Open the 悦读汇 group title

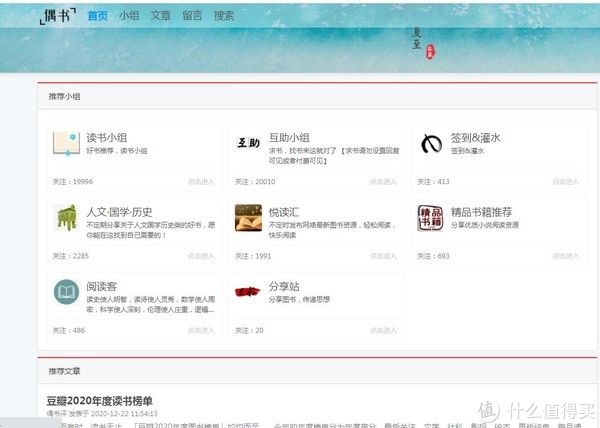[284, 212]
